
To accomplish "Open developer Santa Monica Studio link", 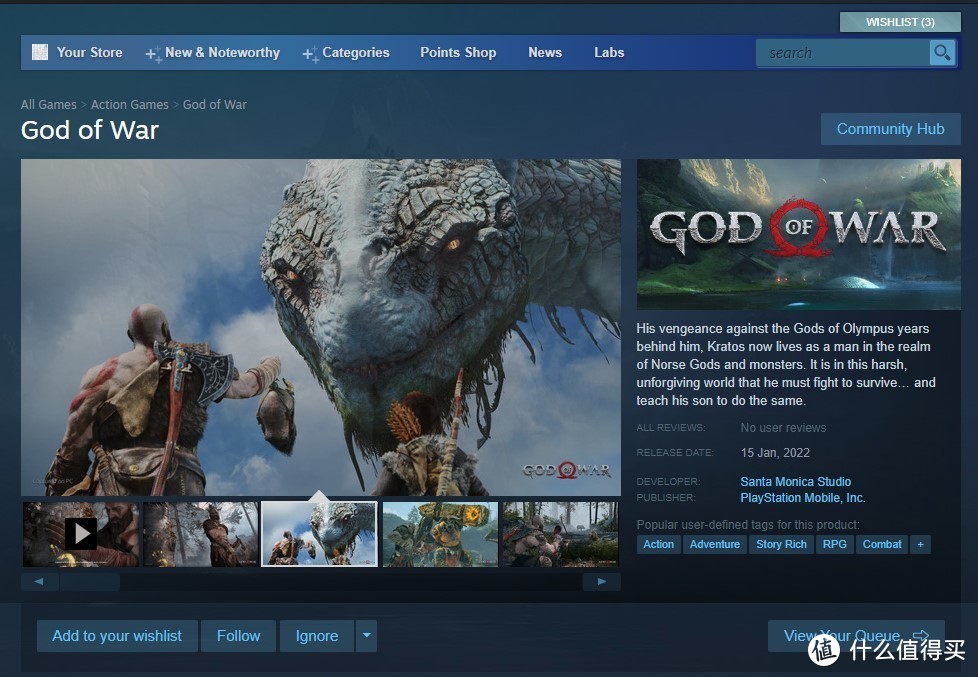I will tap(795, 482).
